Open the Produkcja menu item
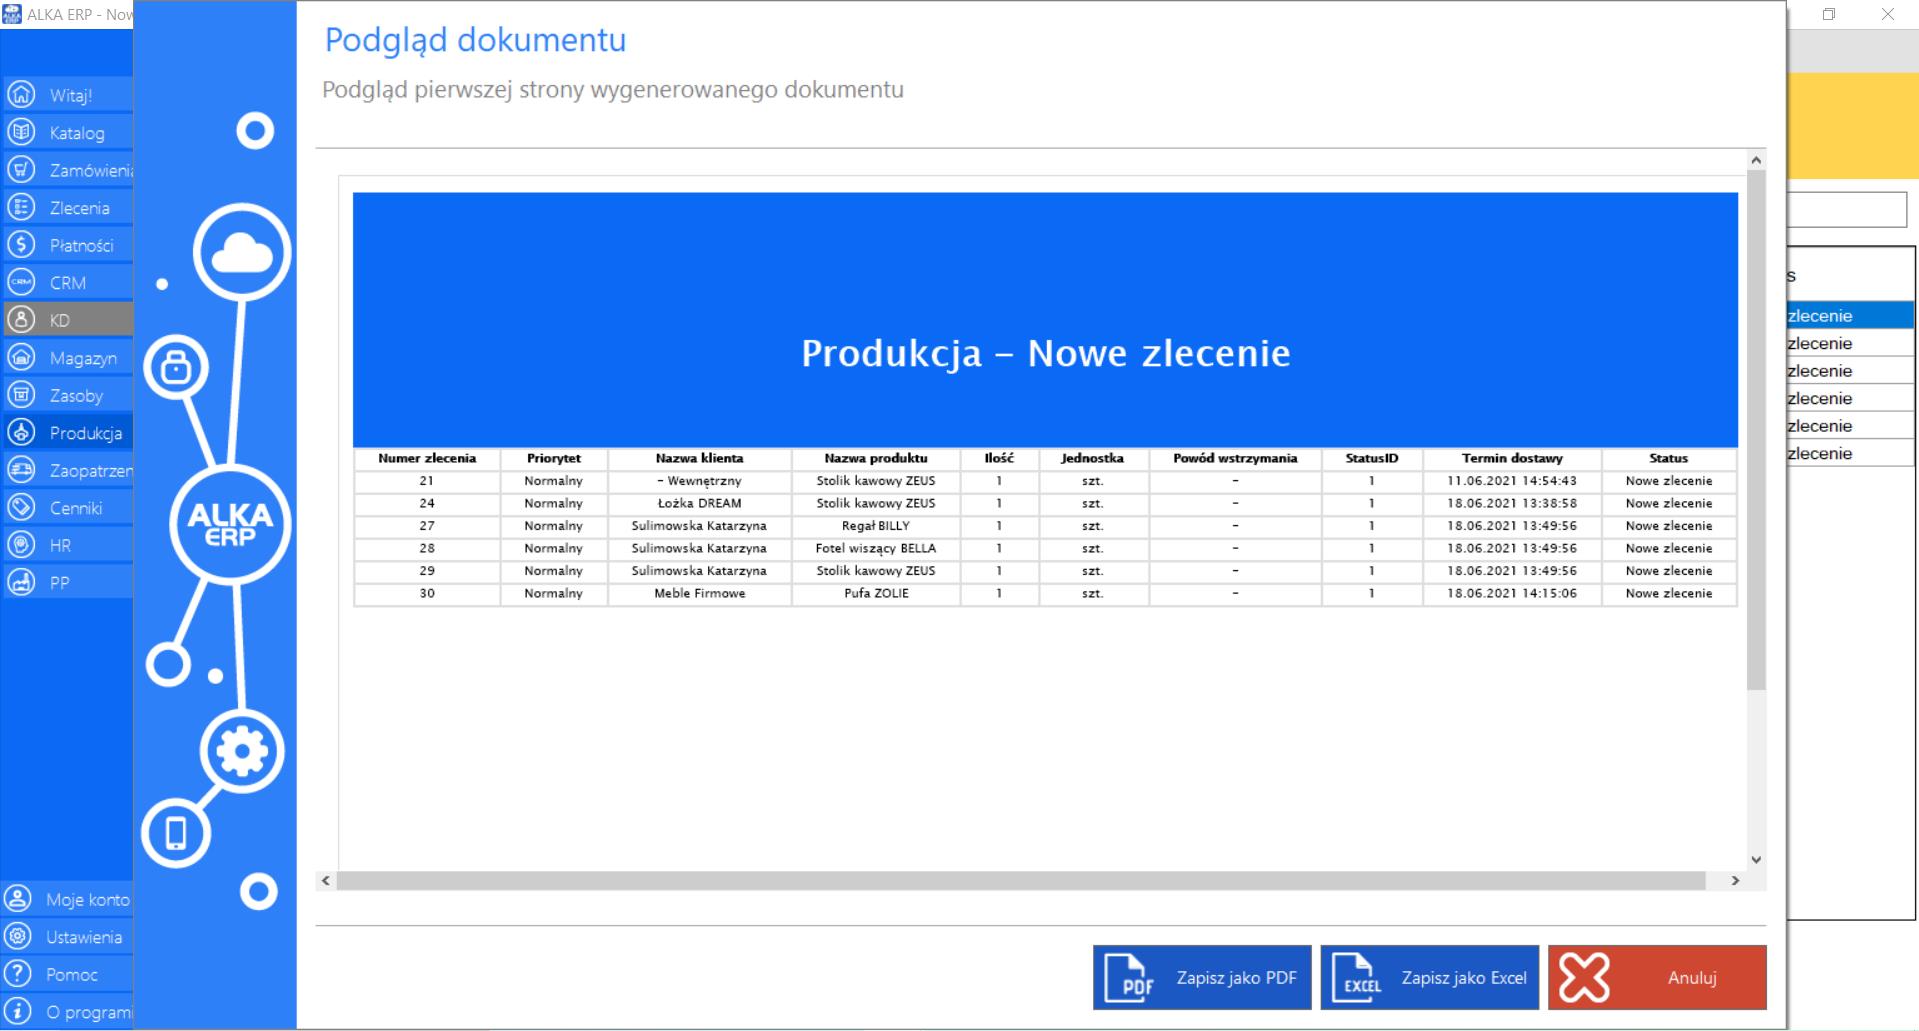 coord(85,433)
